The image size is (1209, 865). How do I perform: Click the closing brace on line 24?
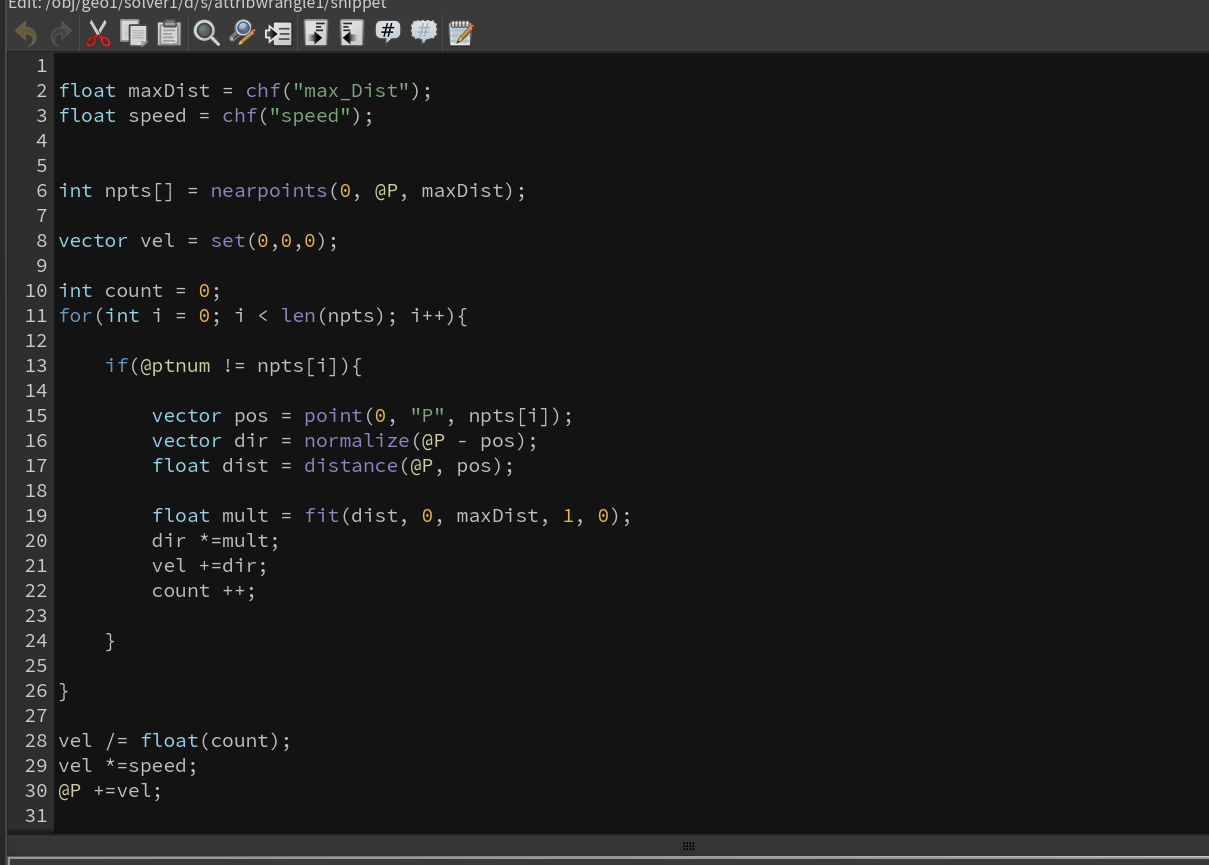coord(110,641)
